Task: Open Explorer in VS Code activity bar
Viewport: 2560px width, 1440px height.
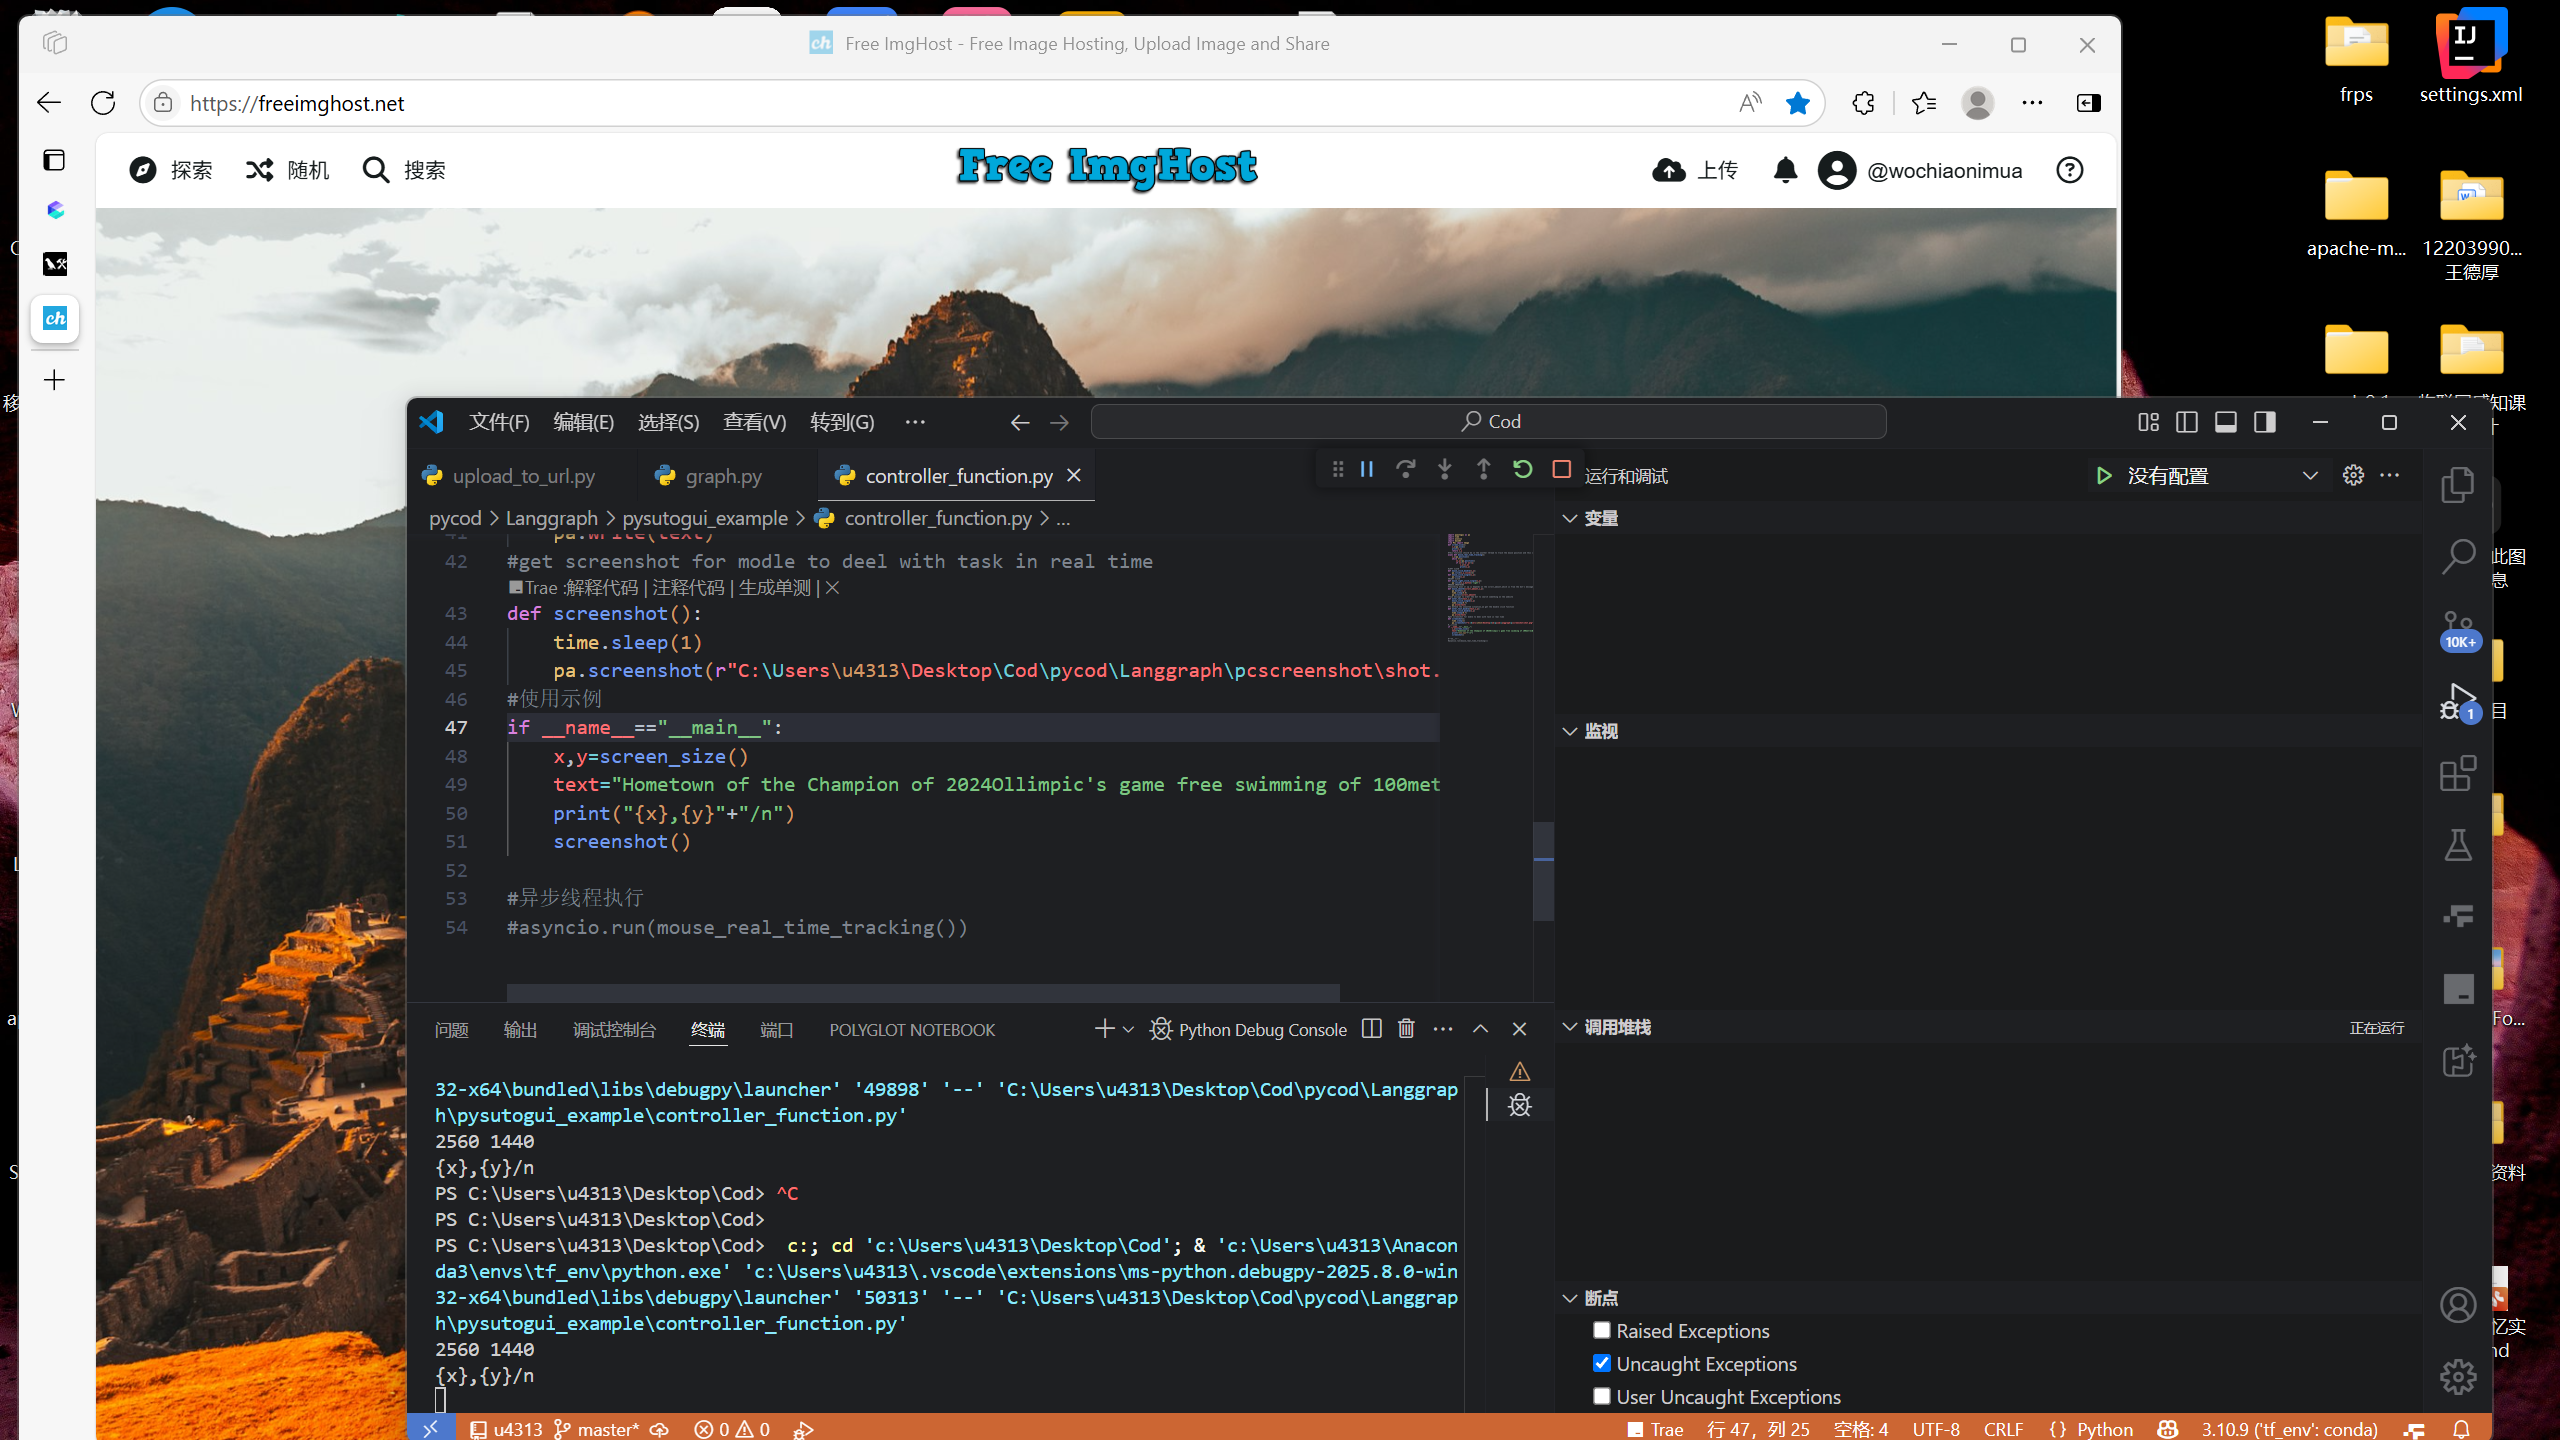Action: [x=2457, y=485]
